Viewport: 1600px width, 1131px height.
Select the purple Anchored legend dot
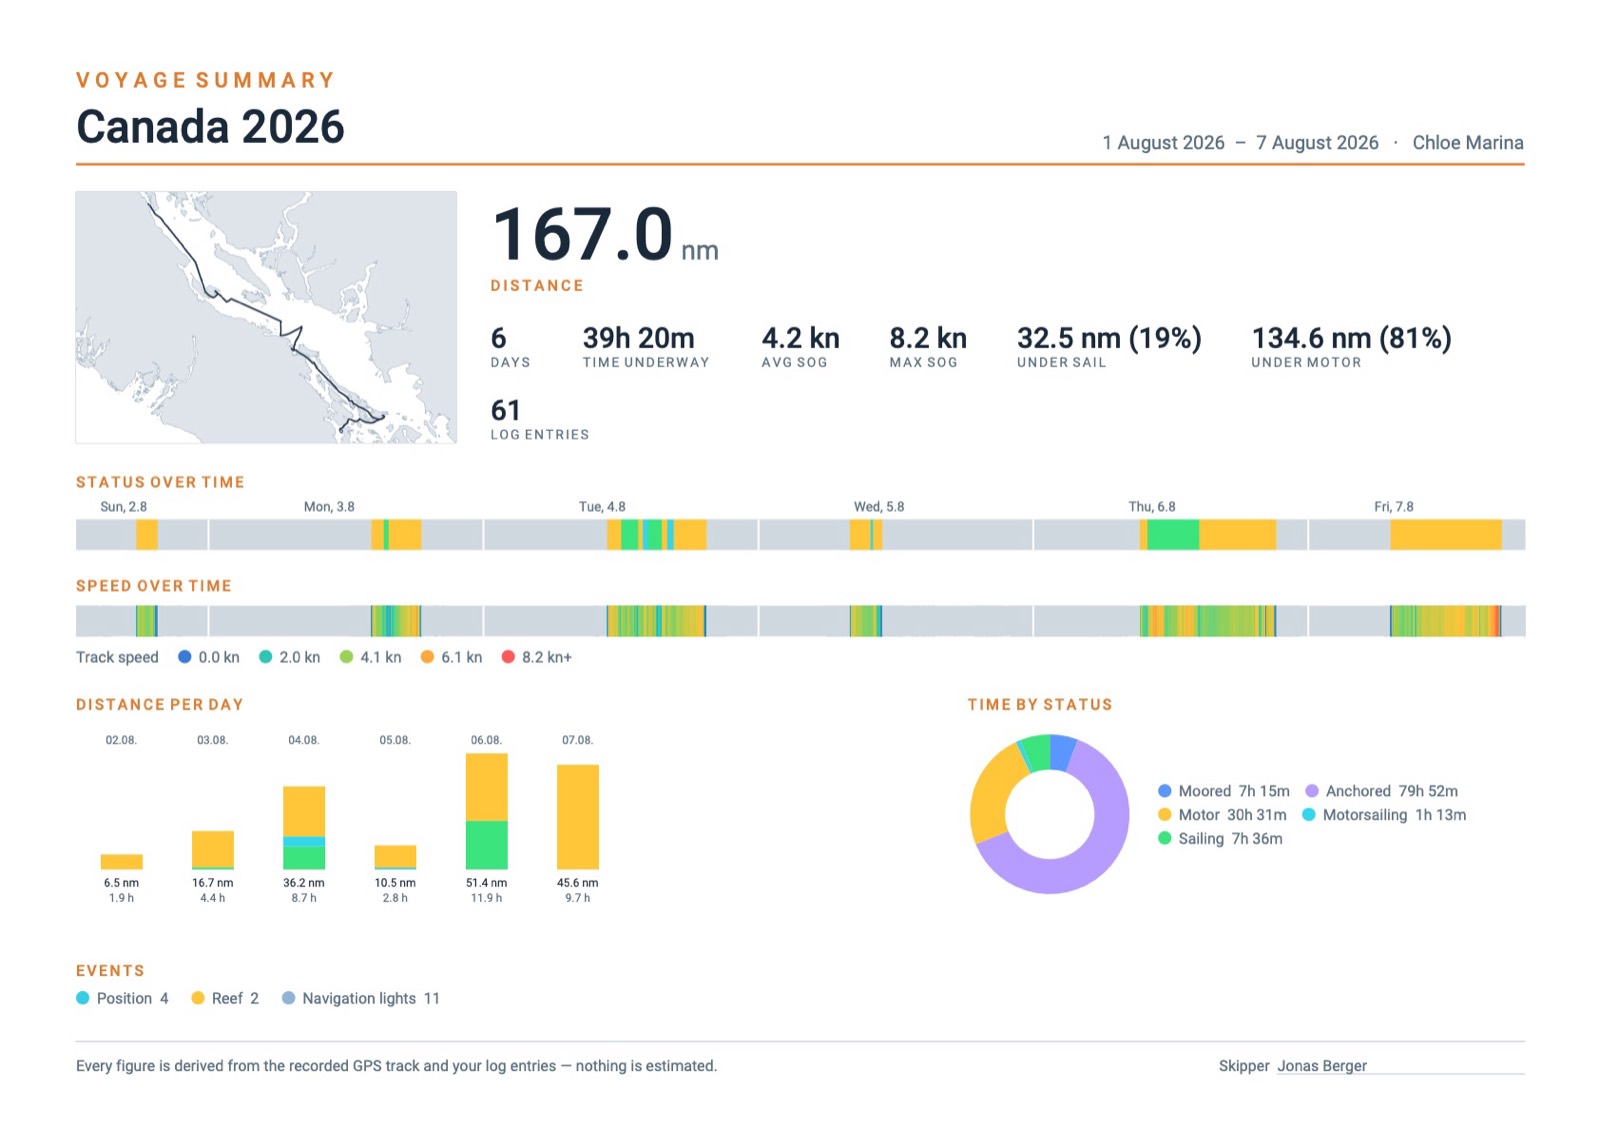click(1312, 791)
